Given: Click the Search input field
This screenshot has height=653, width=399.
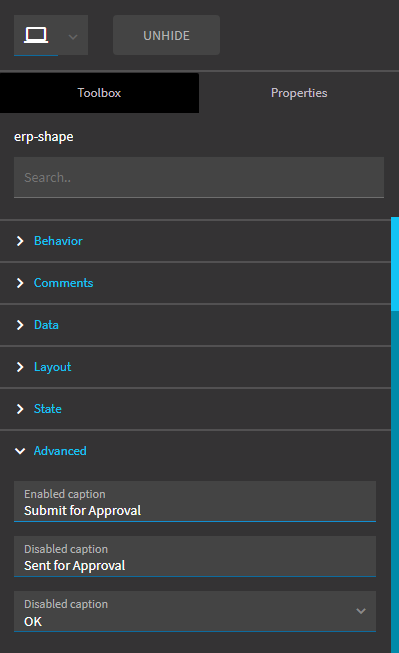Looking at the screenshot, I should (x=199, y=177).
